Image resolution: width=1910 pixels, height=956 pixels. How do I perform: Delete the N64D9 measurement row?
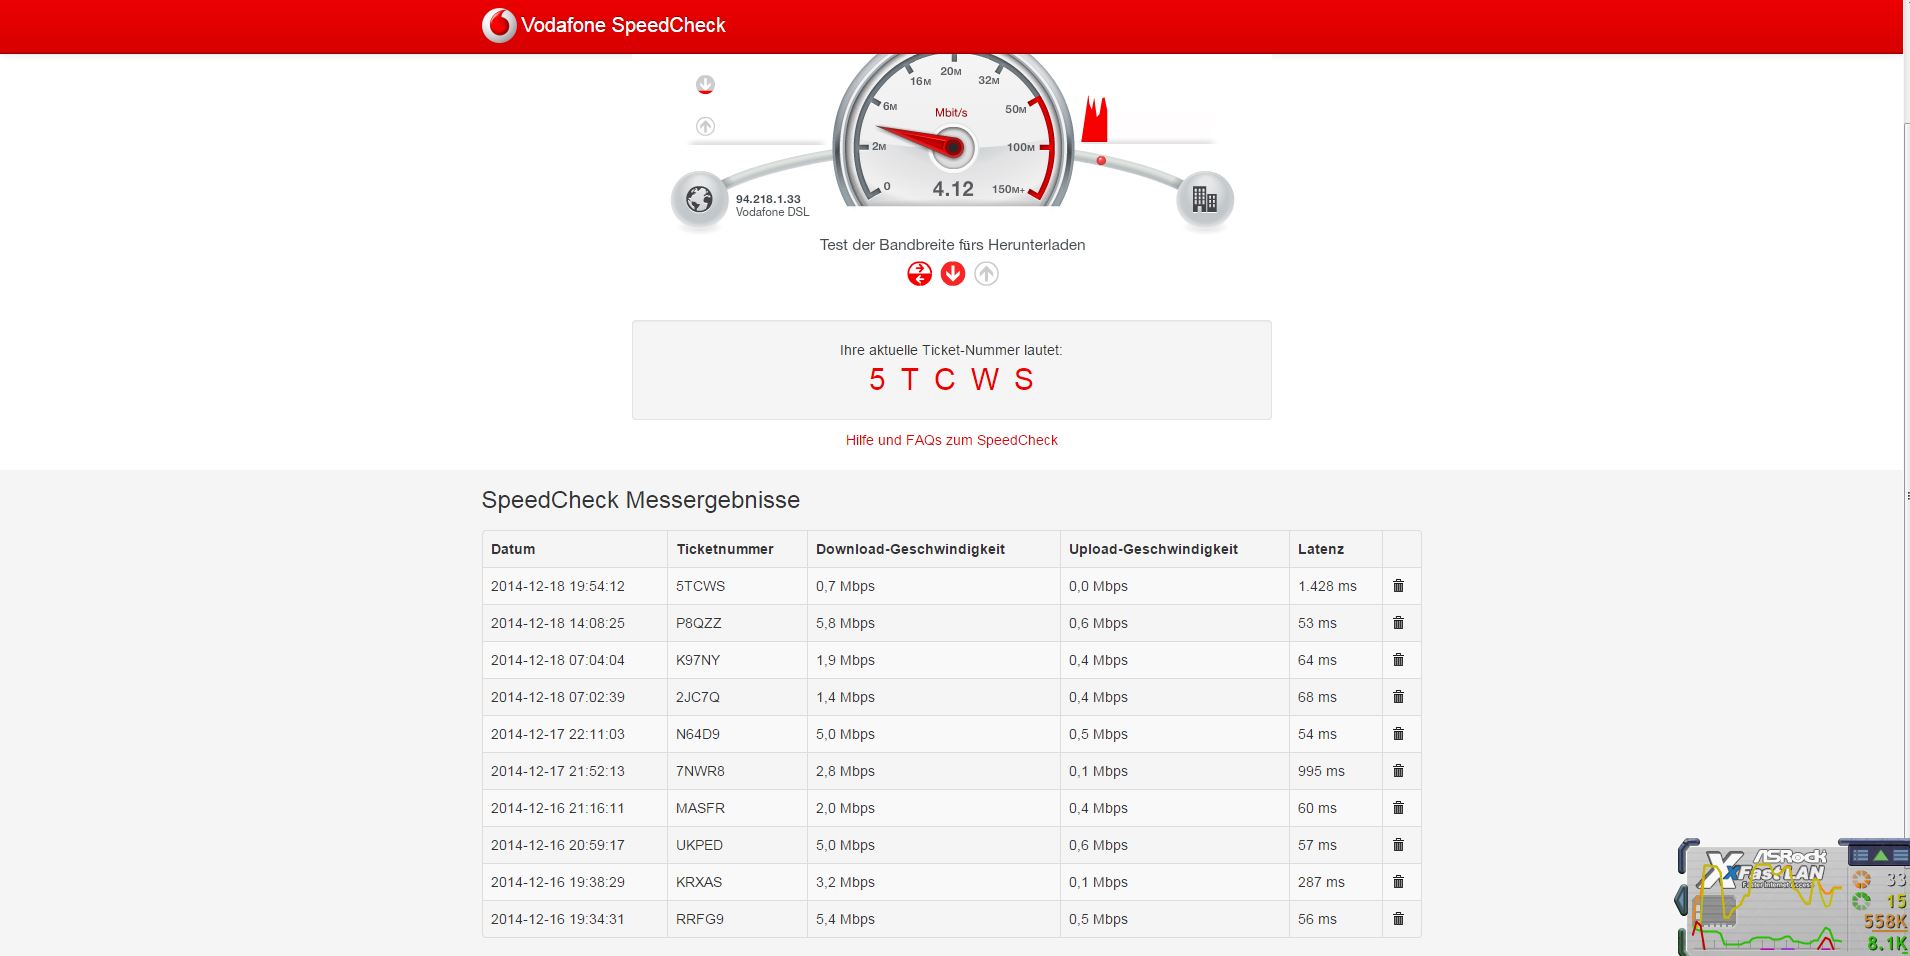coord(1398,734)
